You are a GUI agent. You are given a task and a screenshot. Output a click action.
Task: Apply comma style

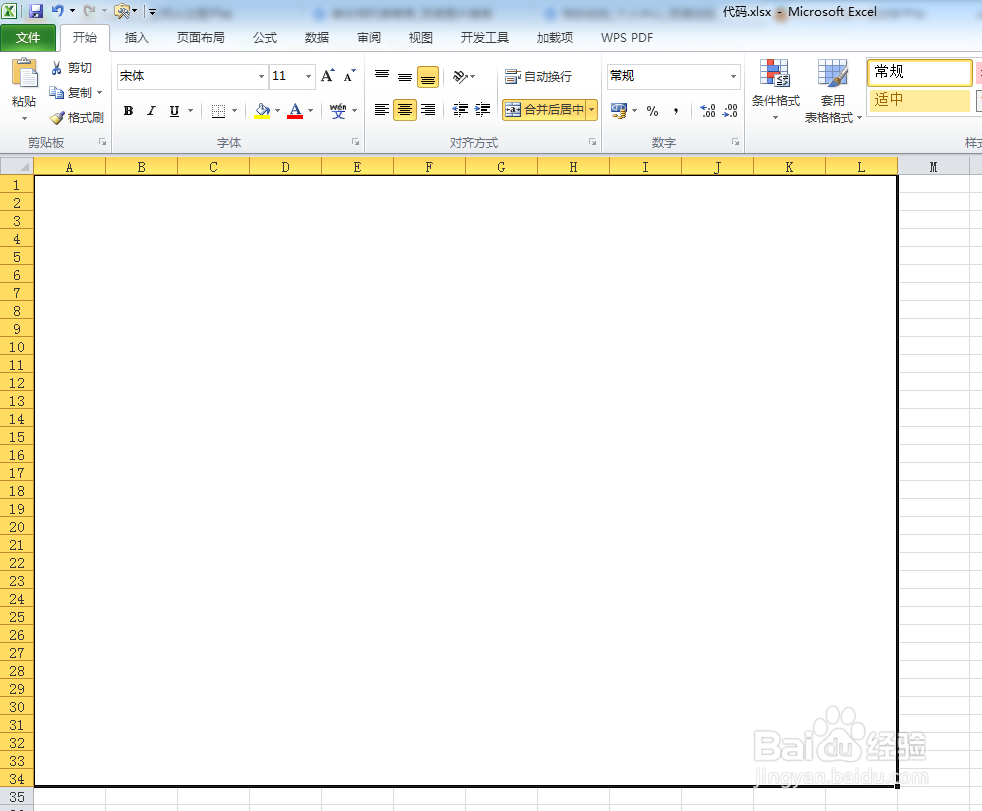pyautogui.click(x=676, y=111)
